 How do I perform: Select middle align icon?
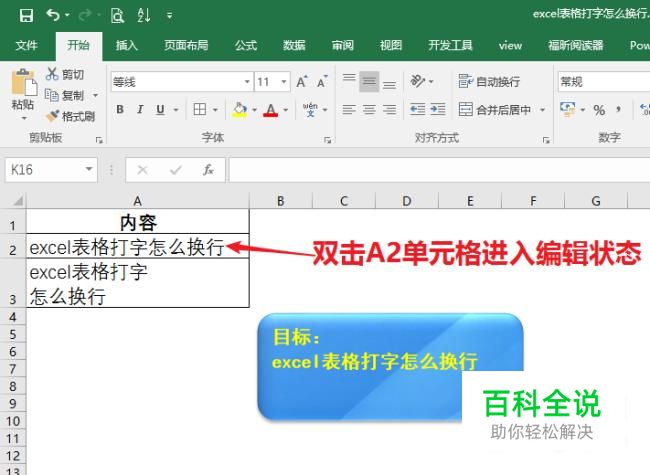coord(369,81)
